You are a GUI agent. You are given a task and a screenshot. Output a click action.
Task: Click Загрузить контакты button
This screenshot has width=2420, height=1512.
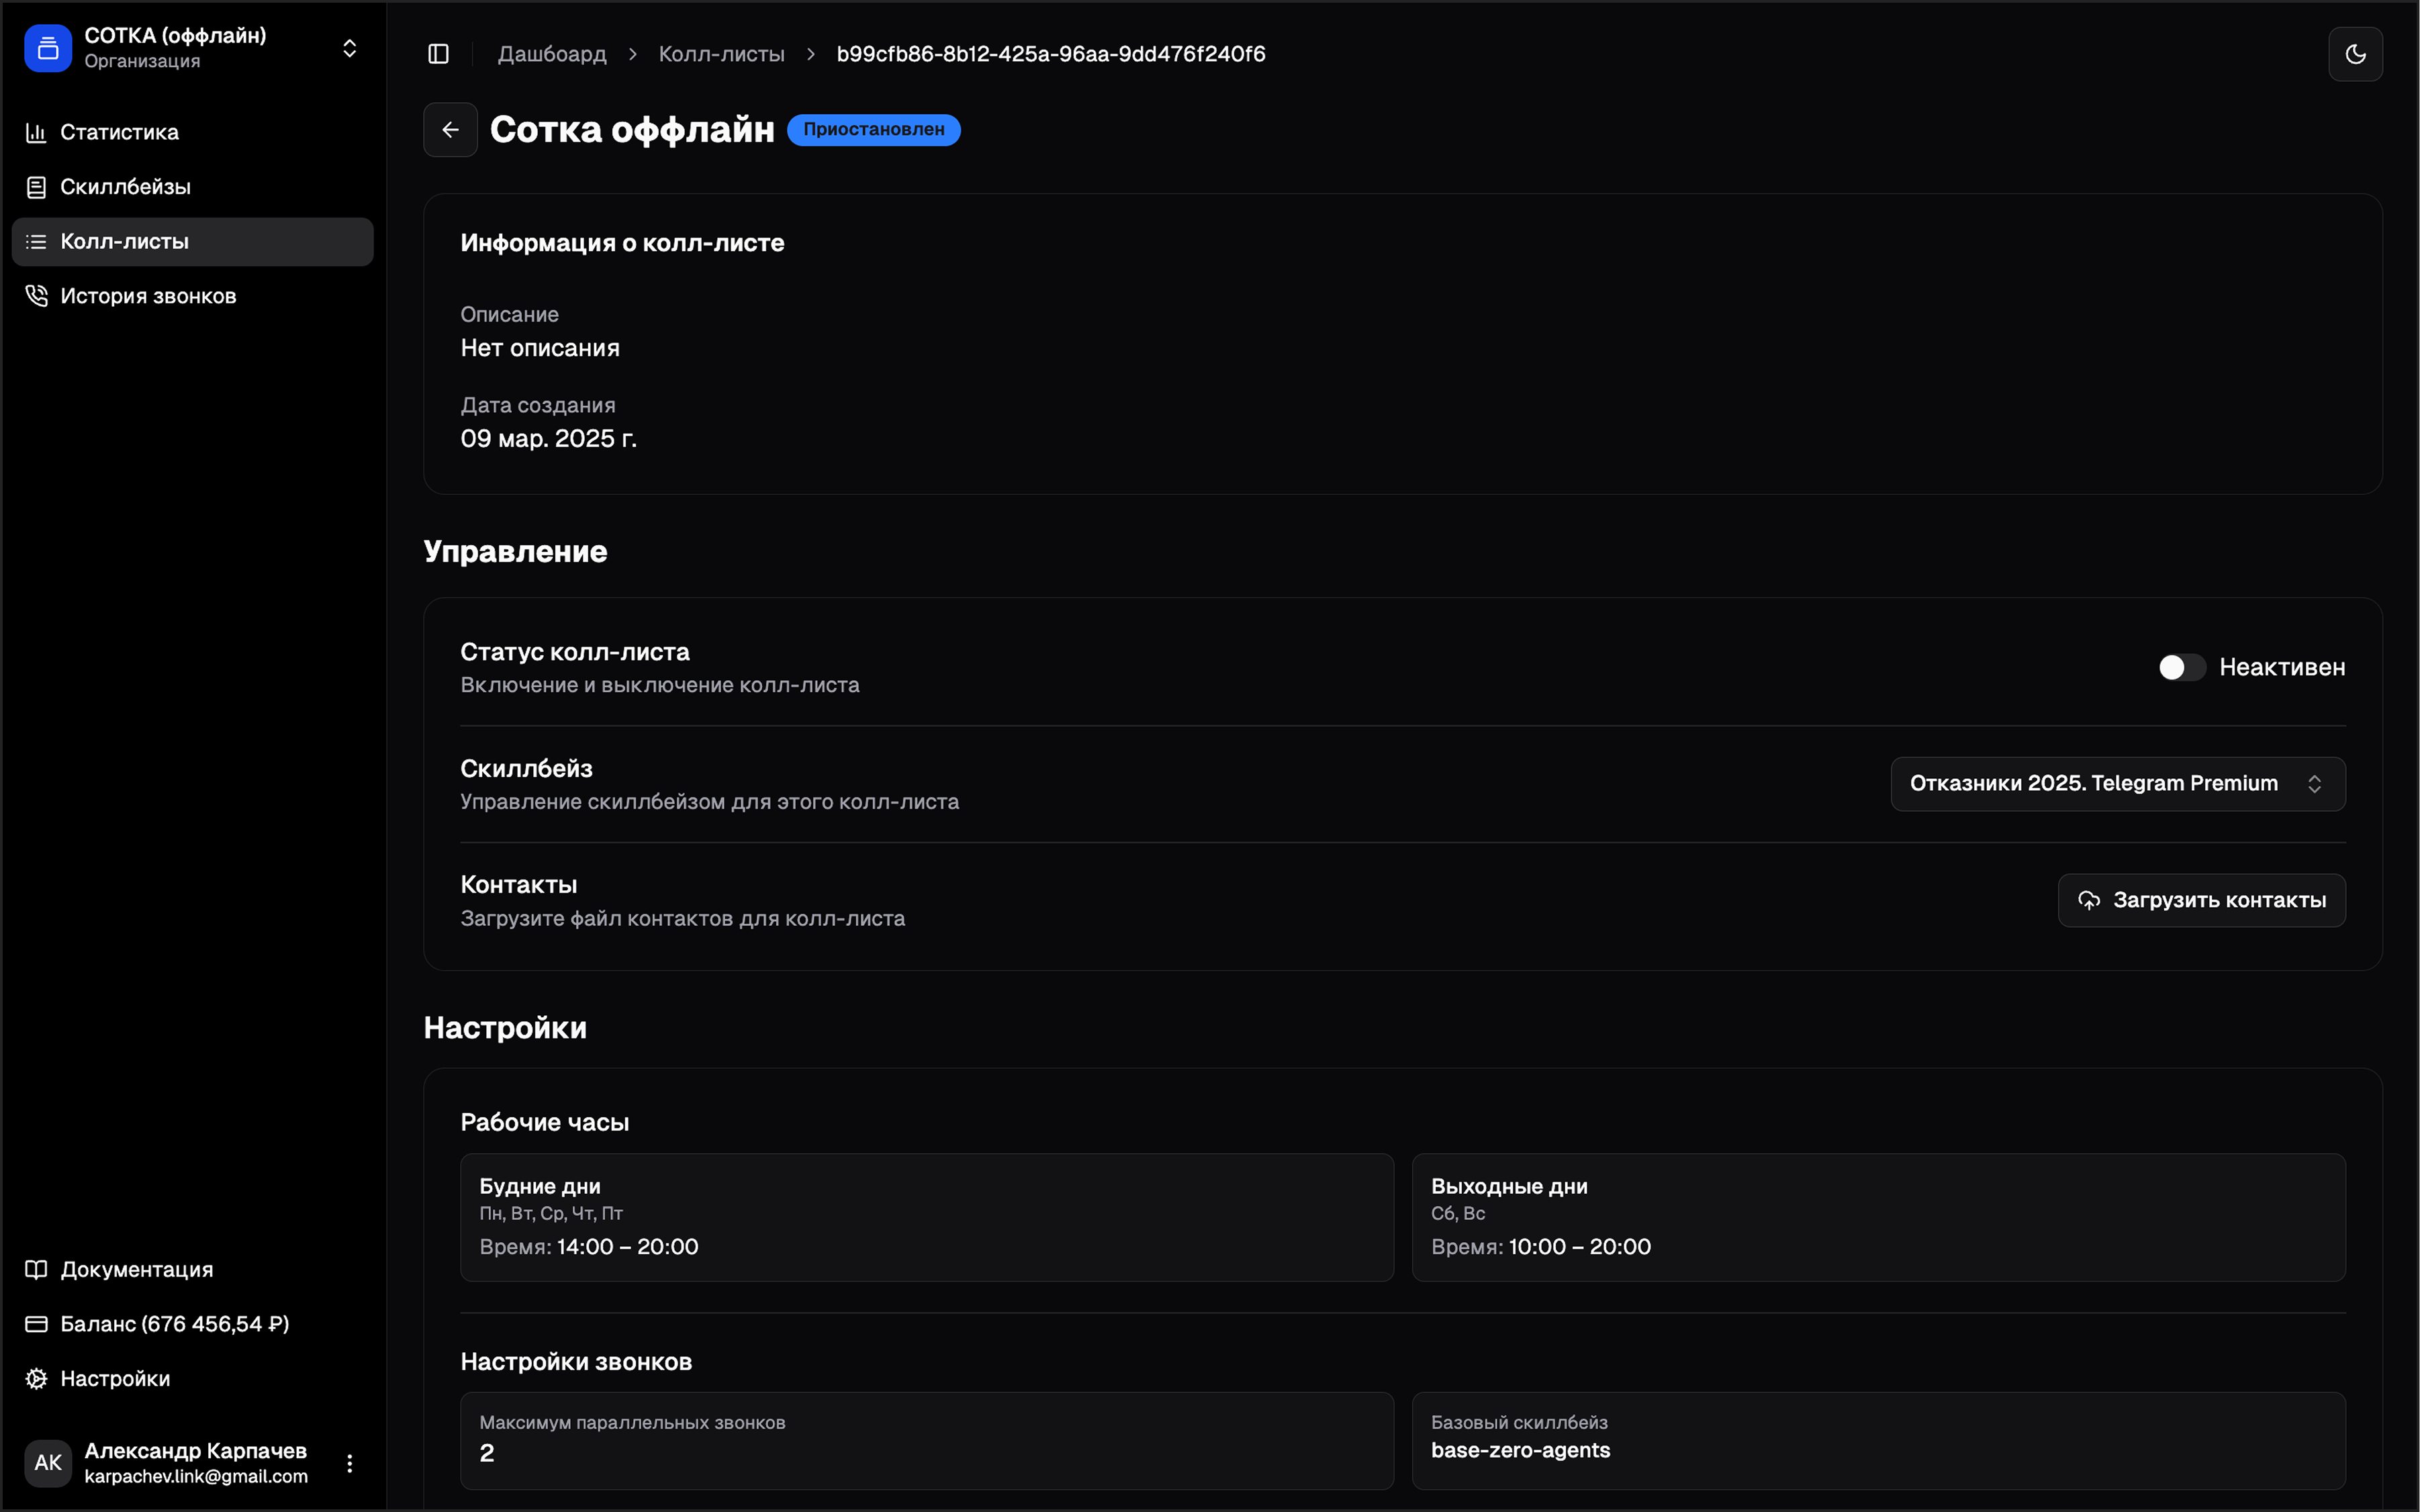2201,900
